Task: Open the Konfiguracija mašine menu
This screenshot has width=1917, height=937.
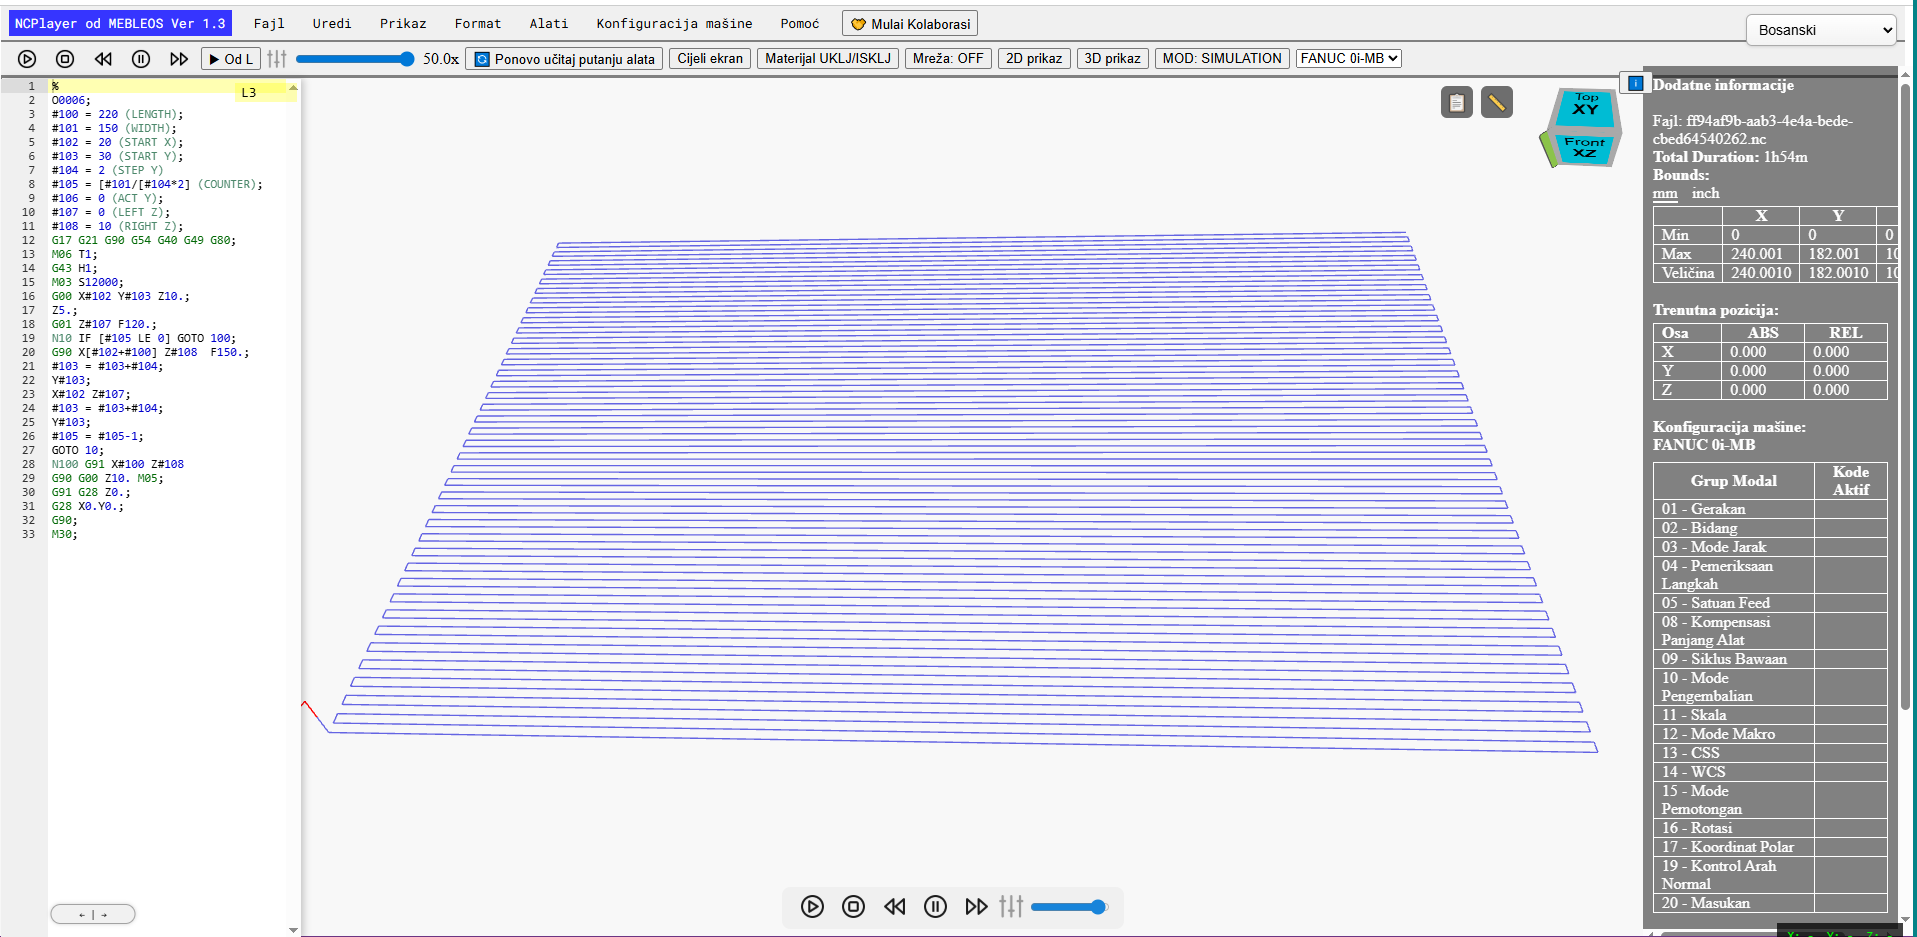Action: coord(674,23)
